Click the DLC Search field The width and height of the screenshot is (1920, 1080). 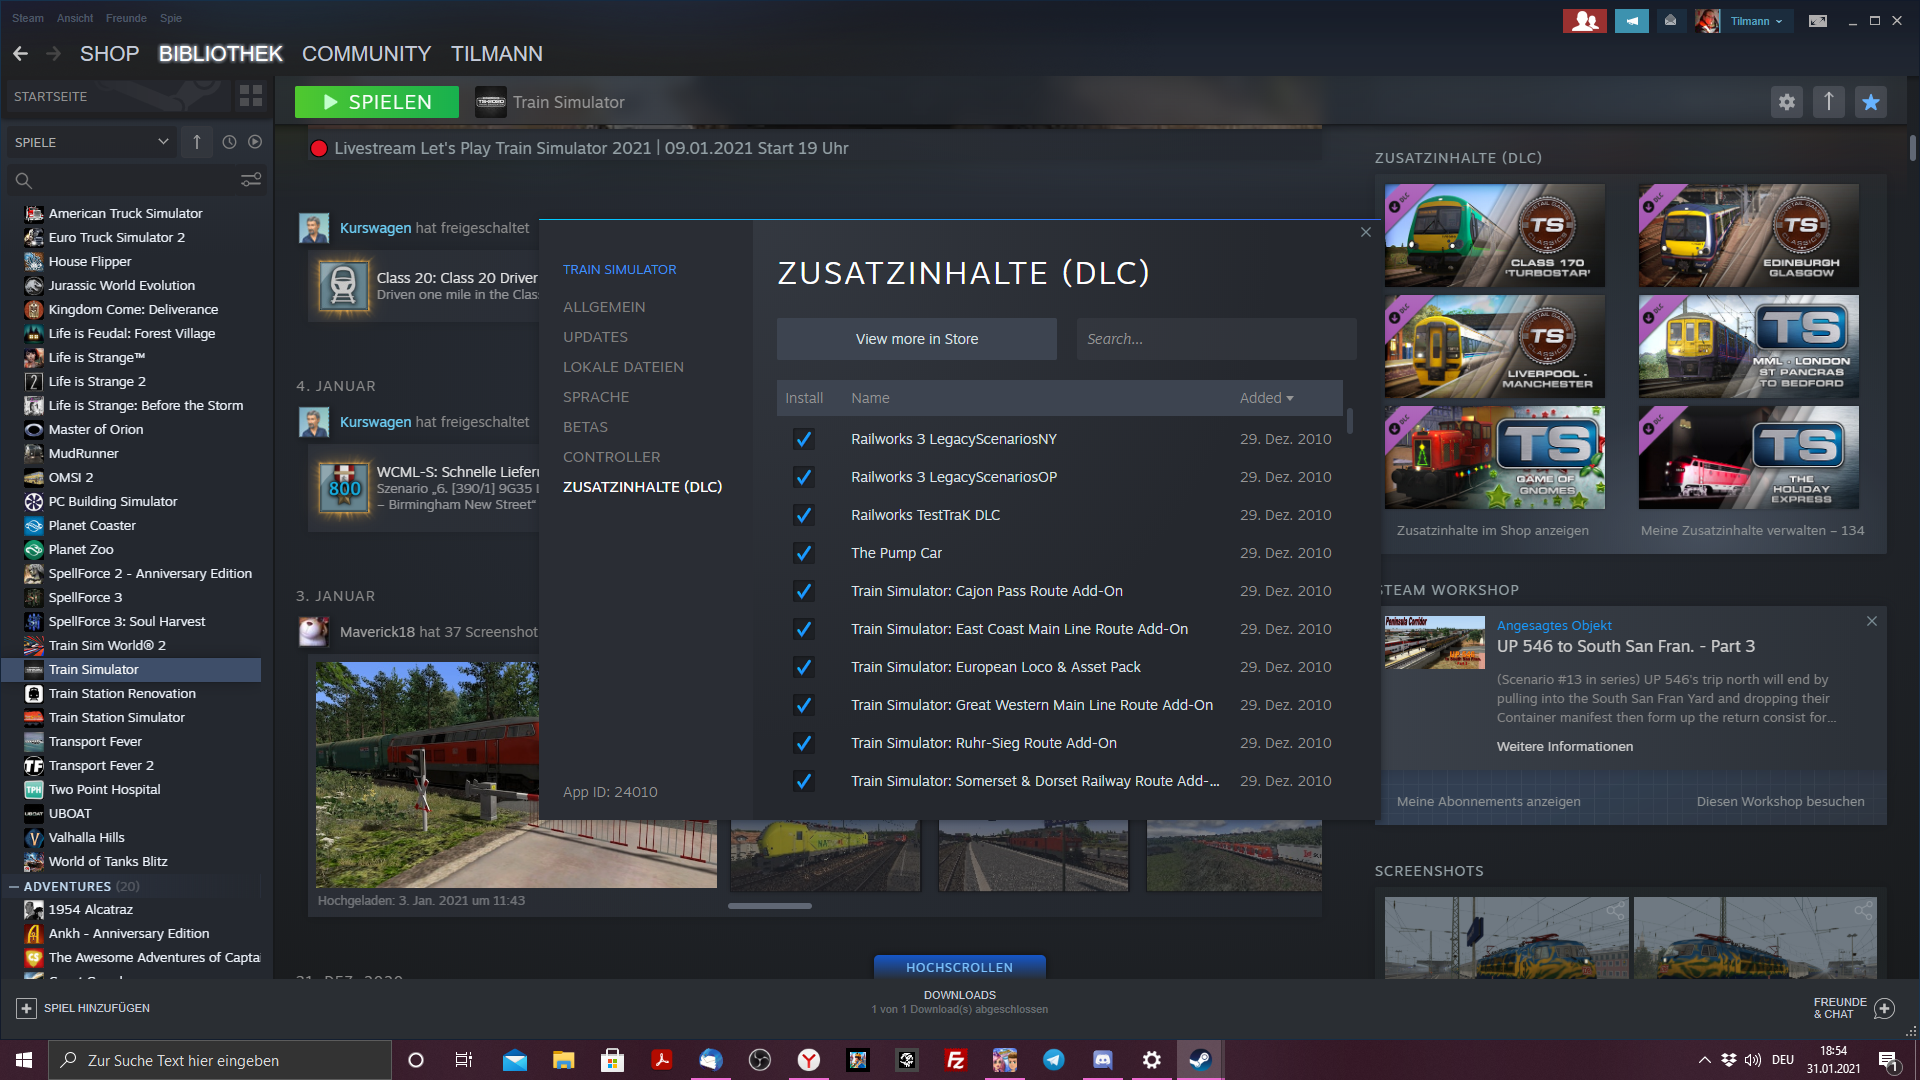coord(1215,339)
